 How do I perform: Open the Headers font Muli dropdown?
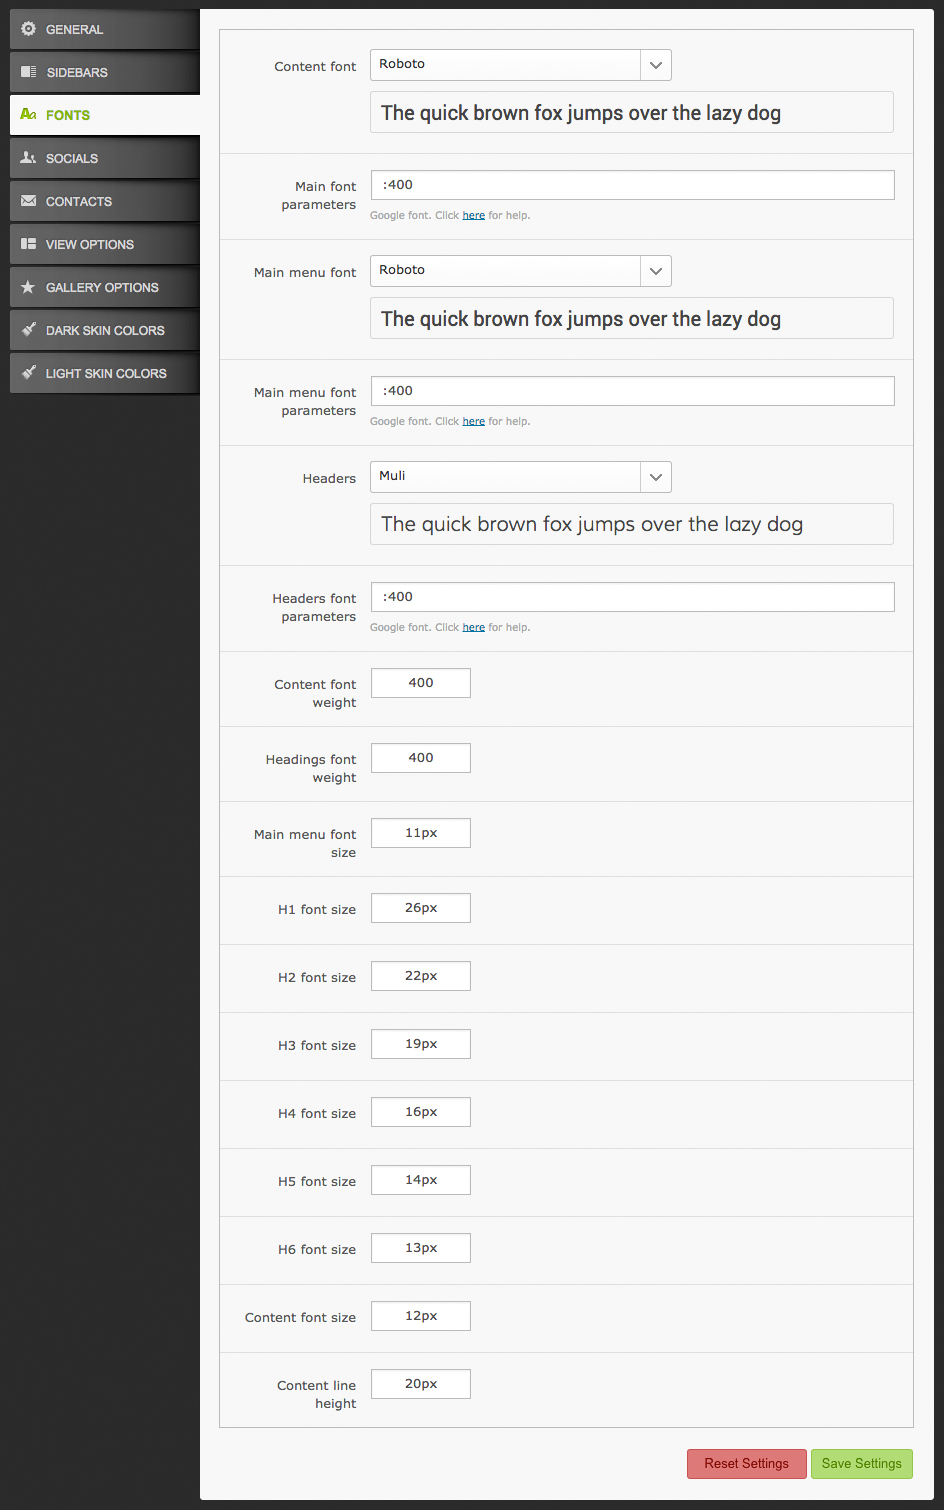tap(656, 477)
